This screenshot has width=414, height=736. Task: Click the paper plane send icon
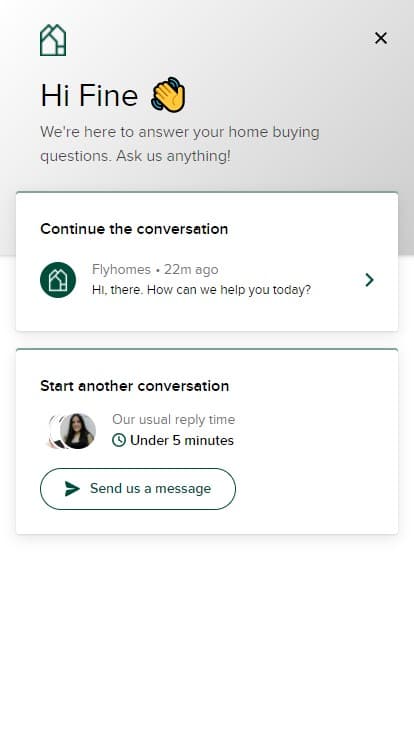72,489
